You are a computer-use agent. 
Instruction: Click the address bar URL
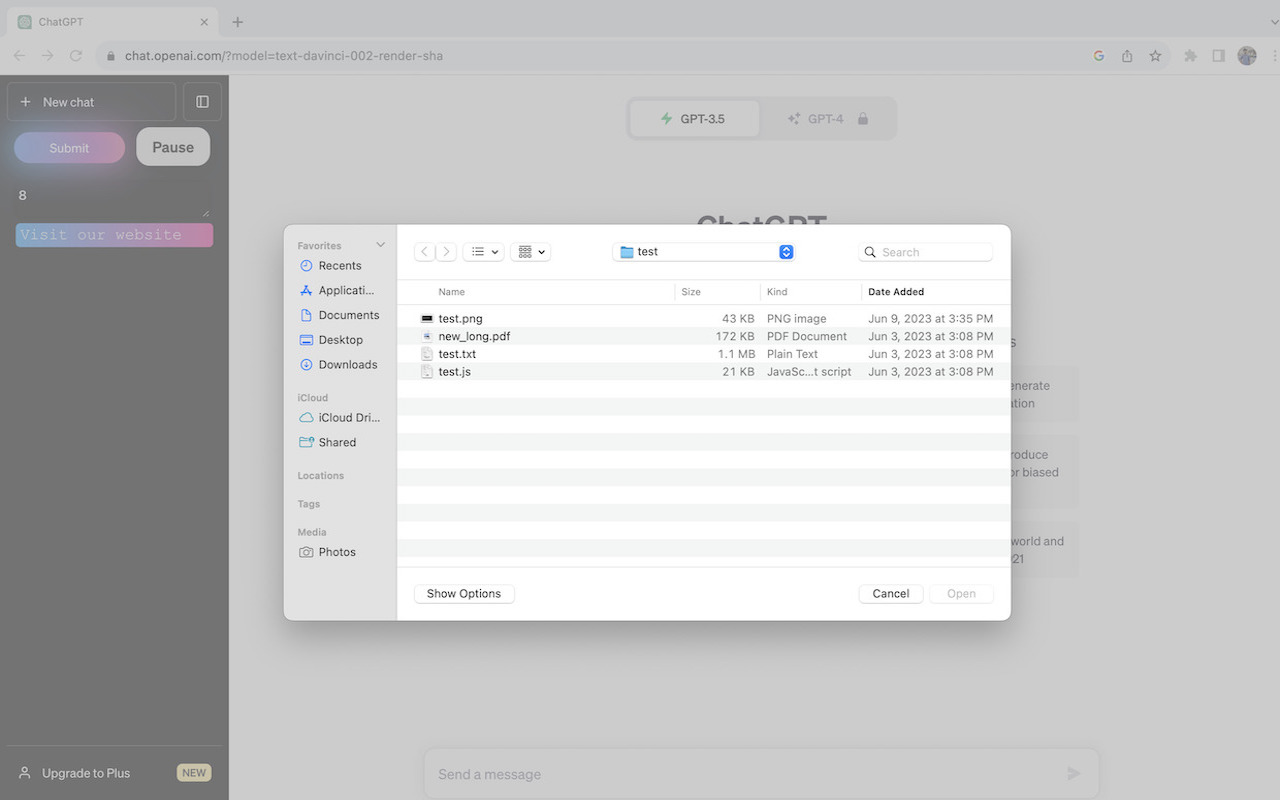pyautogui.click(x=283, y=56)
